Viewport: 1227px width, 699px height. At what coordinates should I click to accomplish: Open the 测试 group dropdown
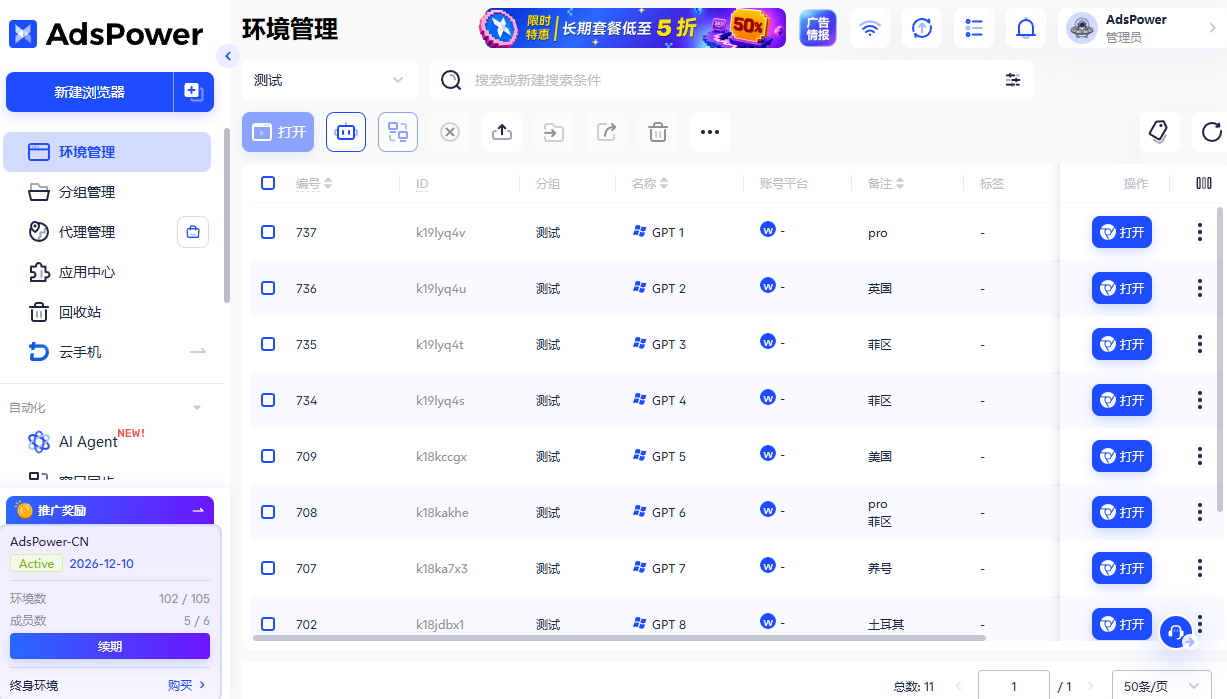pyautogui.click(x=330, y=80)
